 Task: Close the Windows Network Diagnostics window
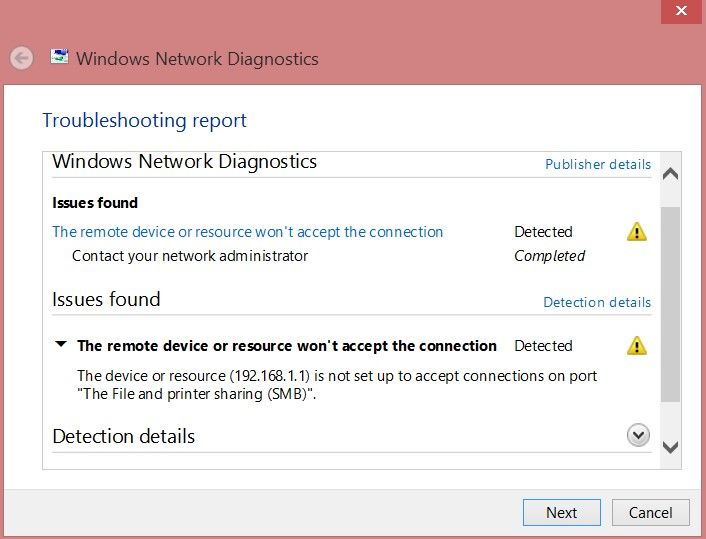pyautogui.click(x=681, y=11)
